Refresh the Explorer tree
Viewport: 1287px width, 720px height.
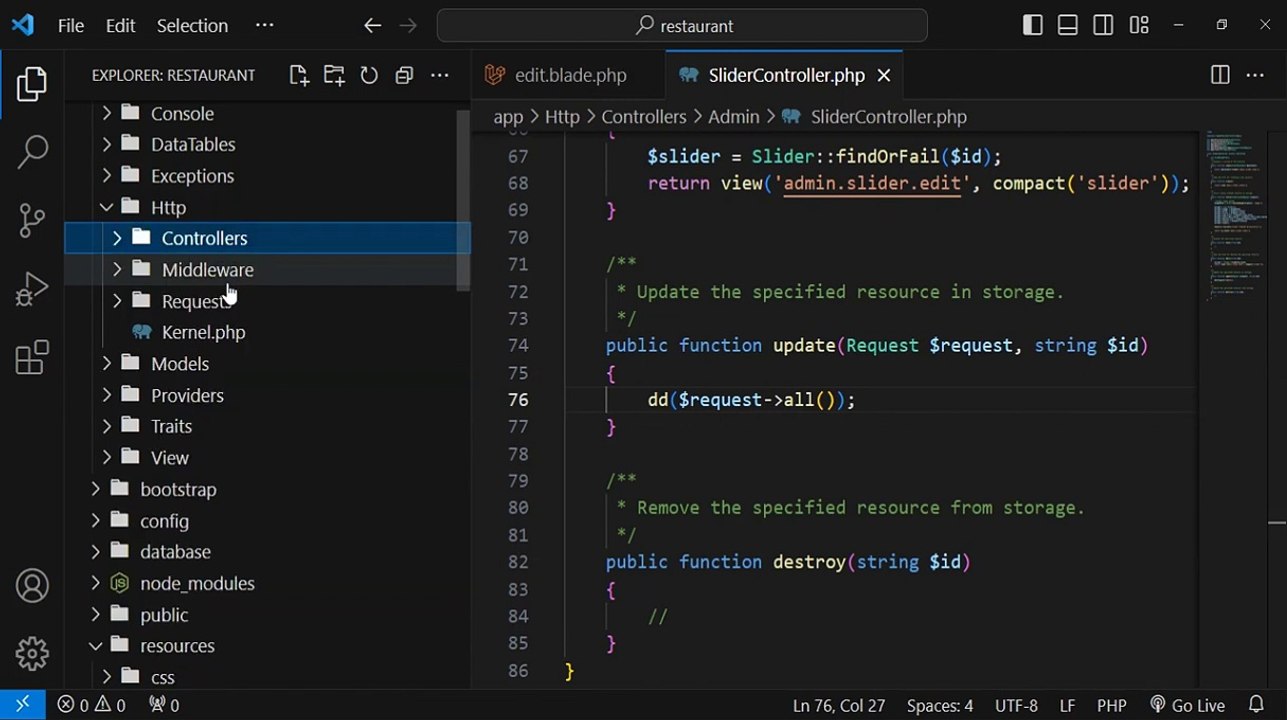369,75
